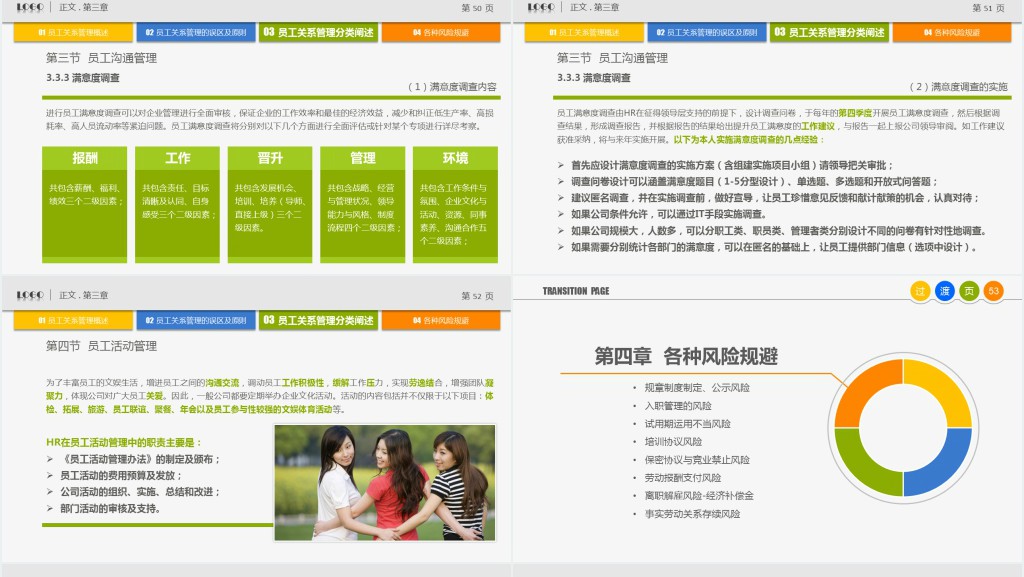Click the 规章制度制定、公示风险 bullet
Viewport: 1024px width, 577px height.
[697, 388]
